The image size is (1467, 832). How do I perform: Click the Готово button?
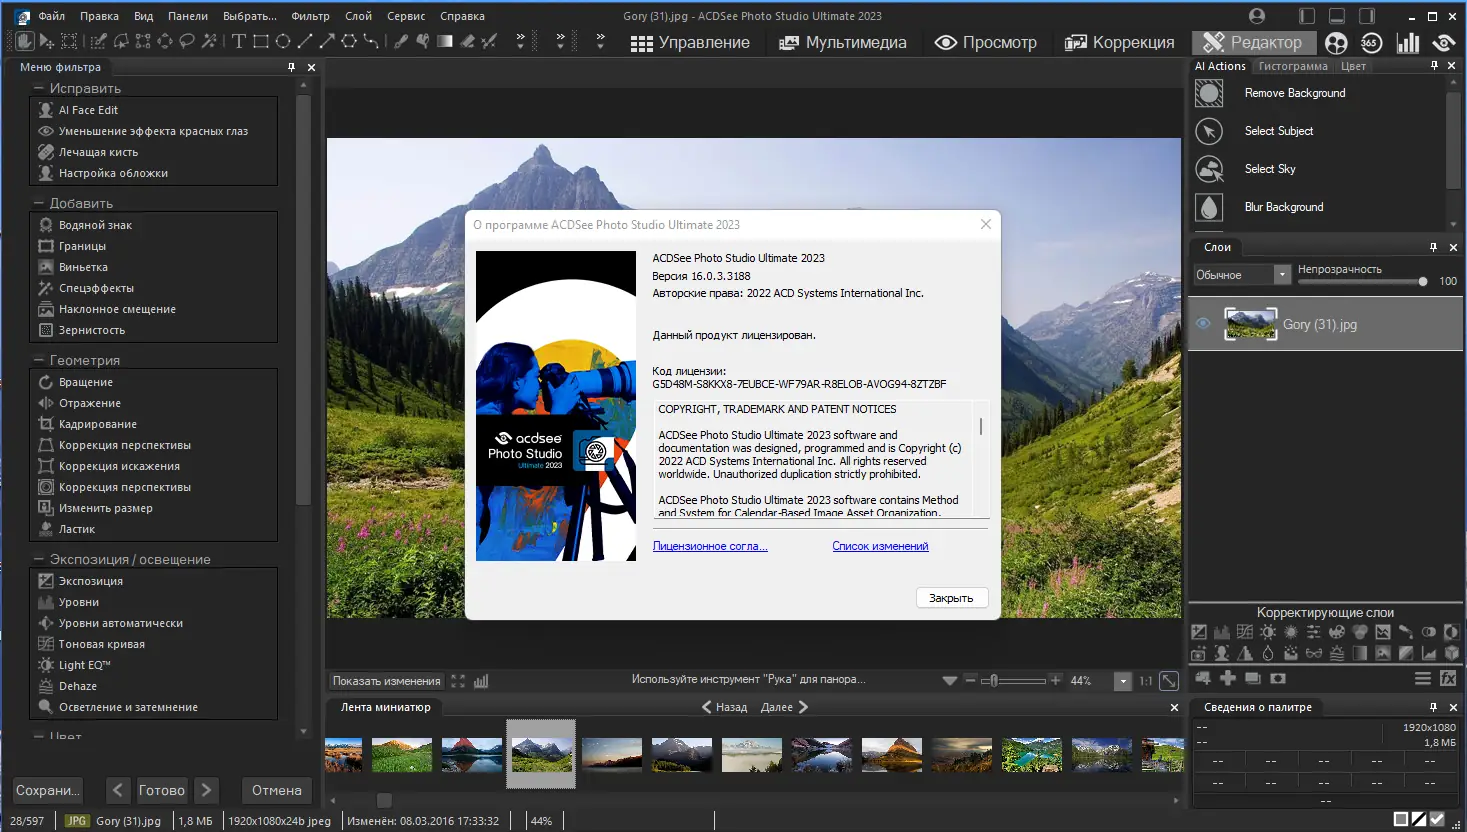(162, 790)
